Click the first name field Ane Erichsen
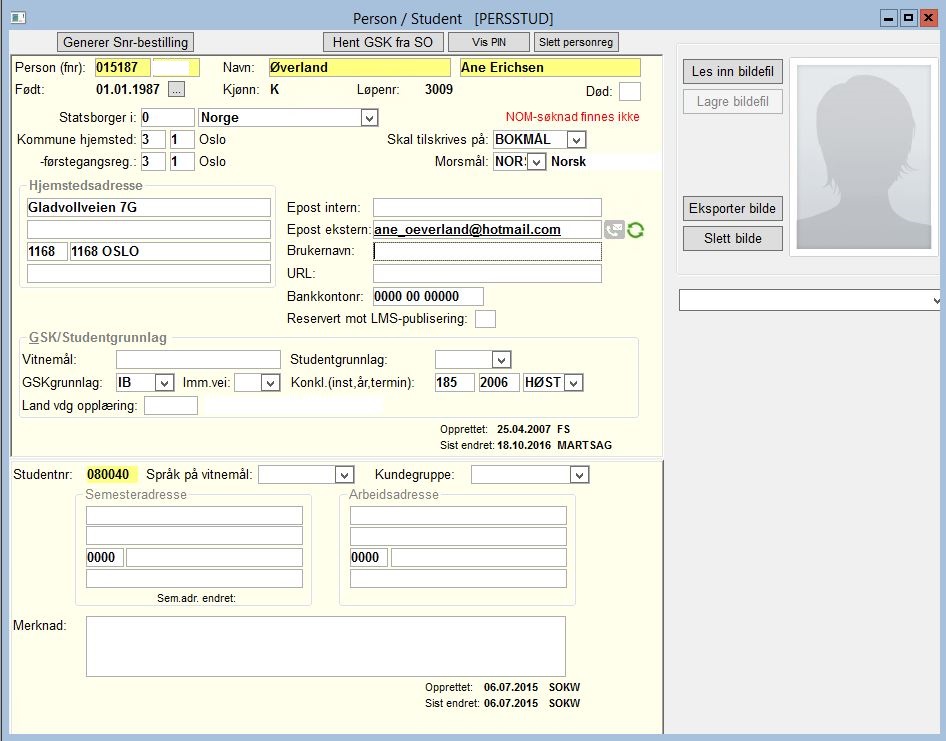946x741 pixels. [550, 68]
